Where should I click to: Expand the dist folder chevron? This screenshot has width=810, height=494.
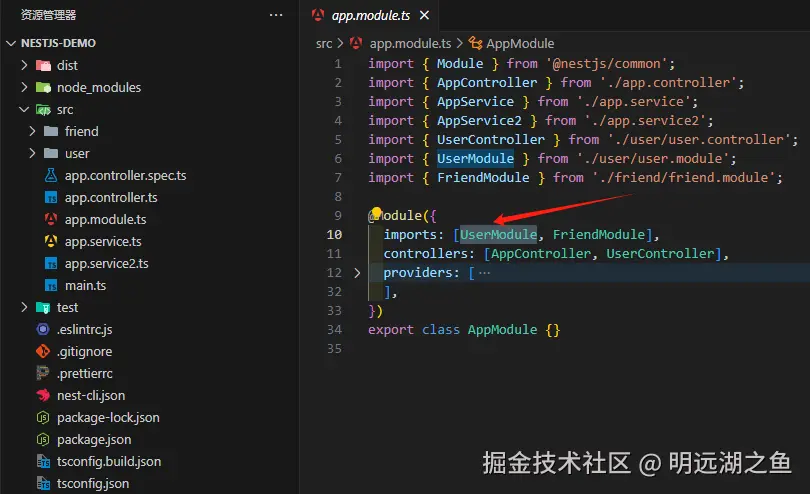click(x=24, y=65)
